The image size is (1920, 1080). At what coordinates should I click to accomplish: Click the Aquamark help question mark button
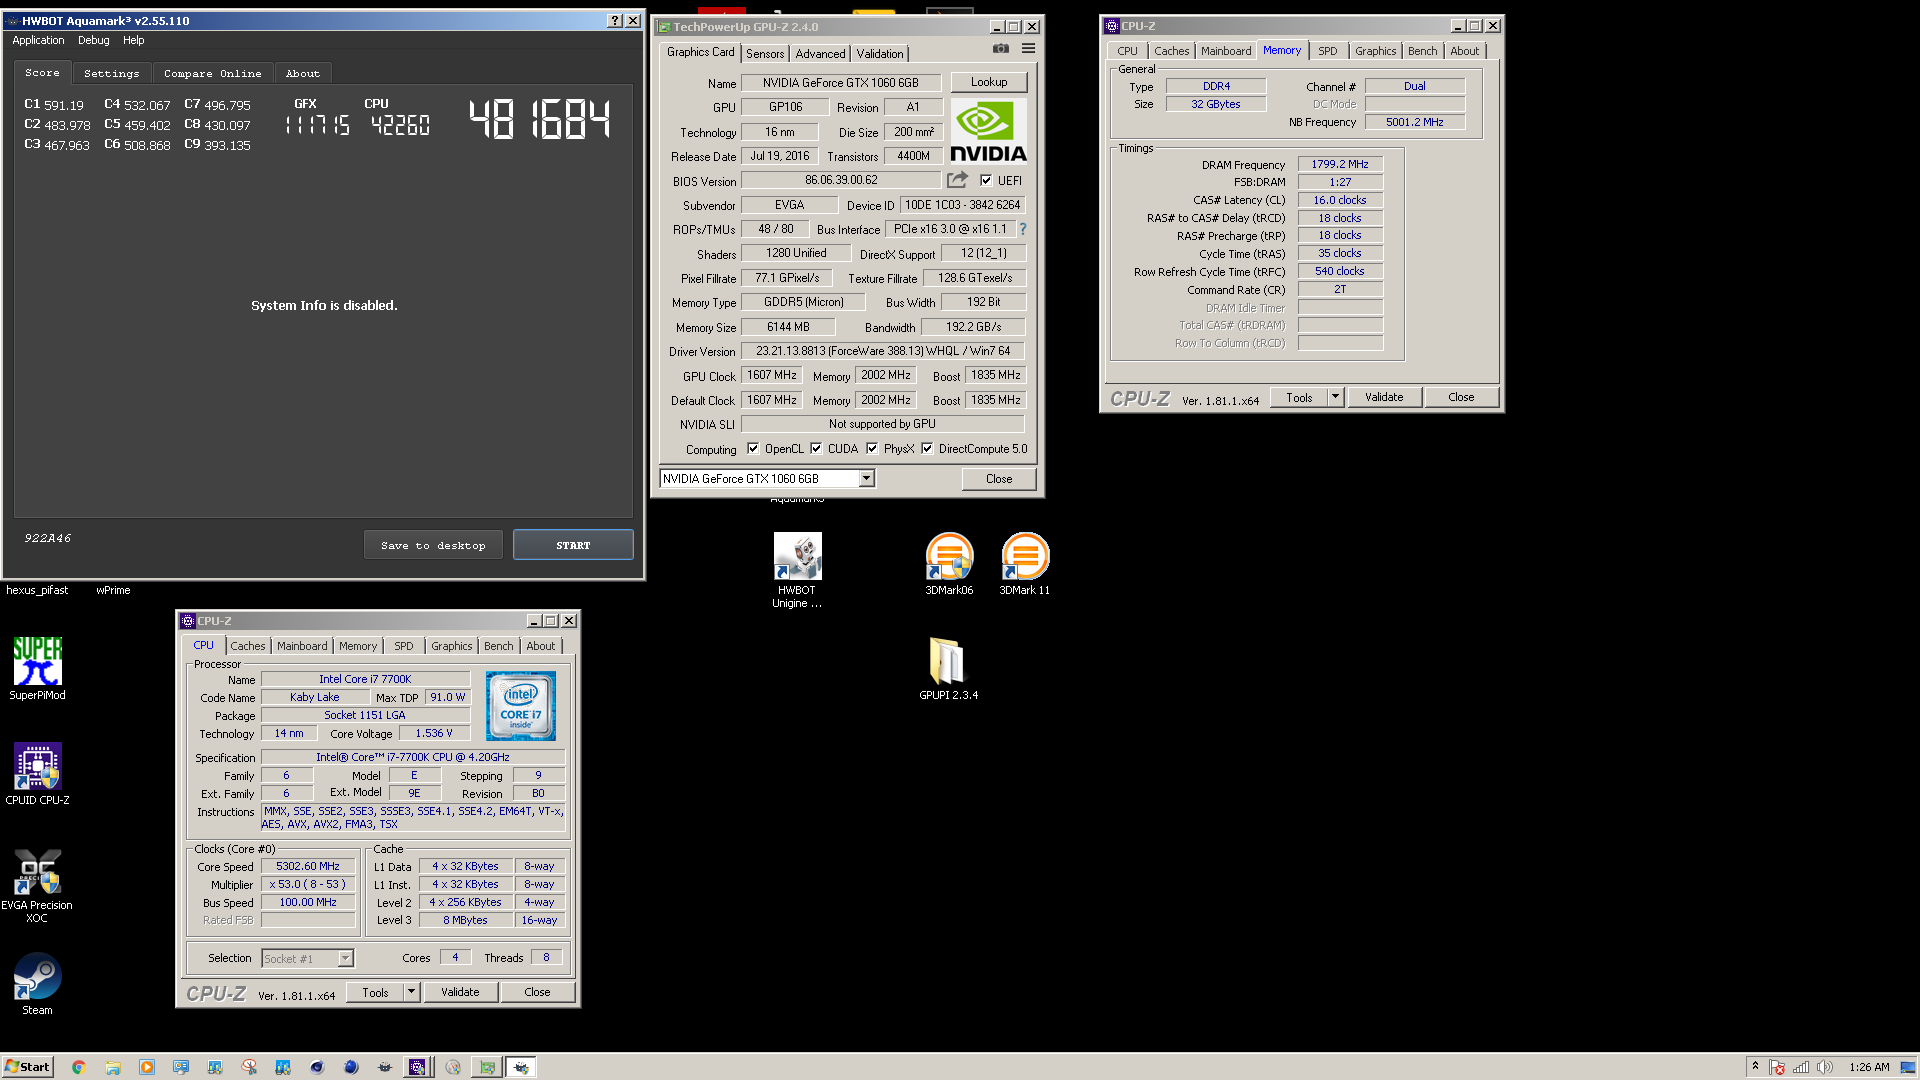[x=615, y=21]
